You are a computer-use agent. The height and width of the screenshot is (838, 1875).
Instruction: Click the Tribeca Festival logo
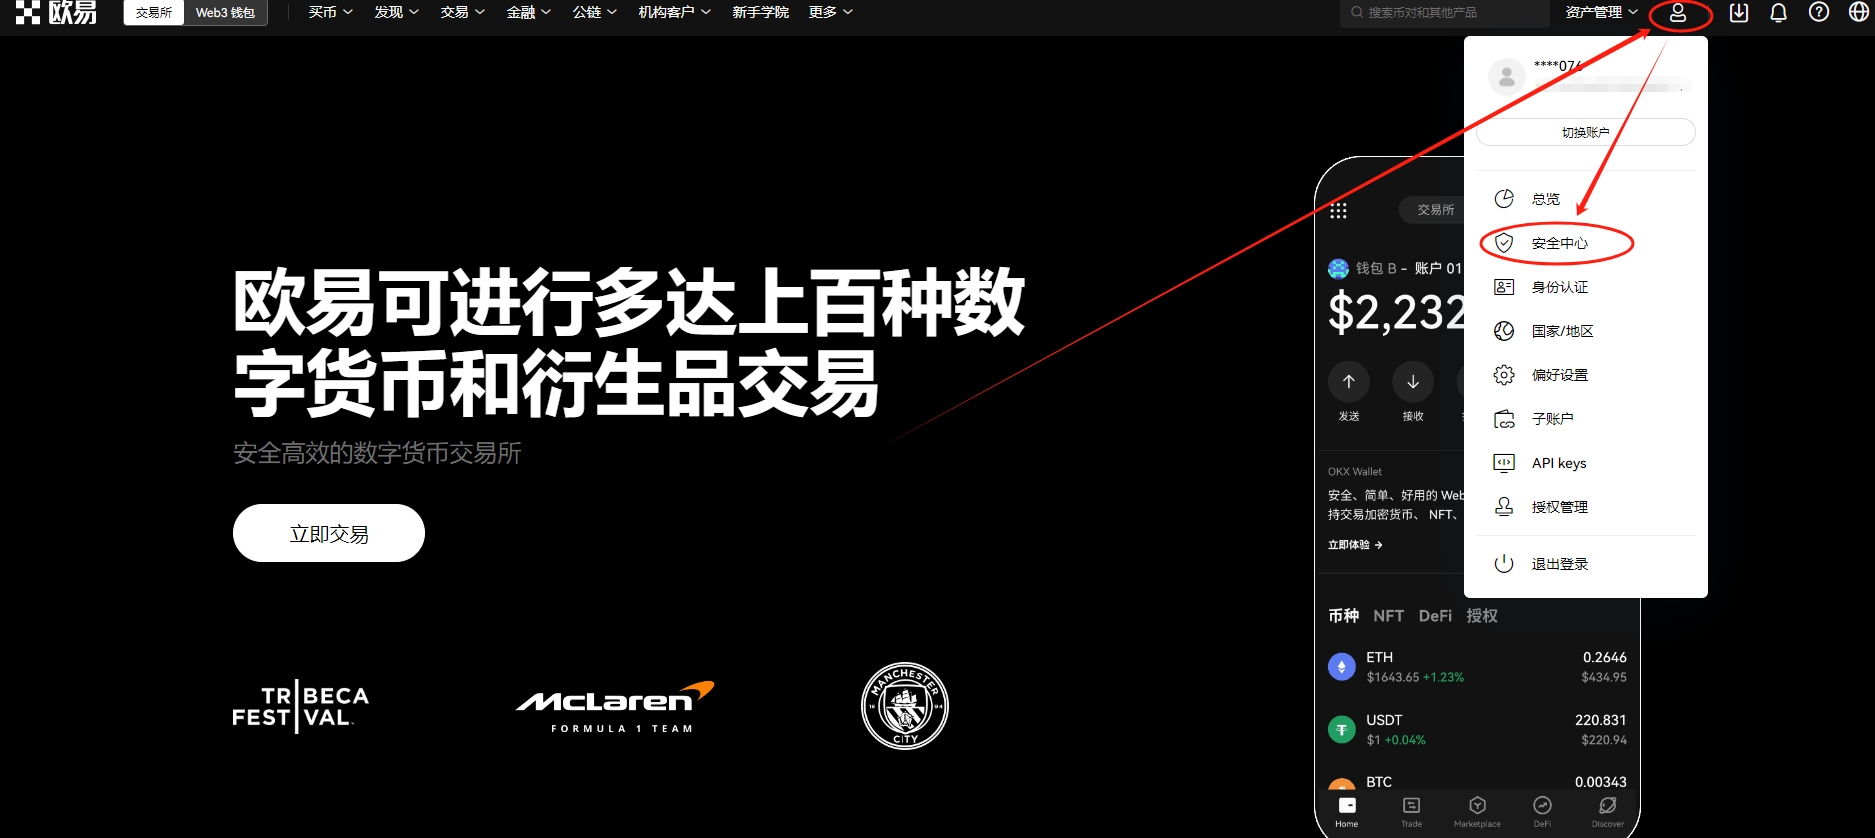click(x=300, y=706)
